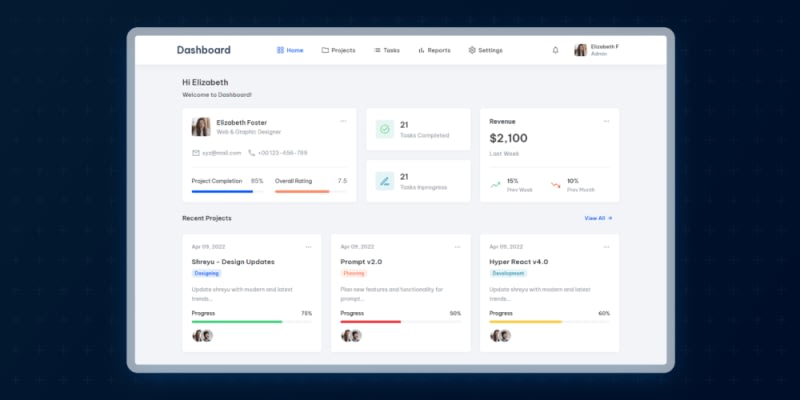Click the phone icon beside the number
This screenshot has height=400, width=800.
coord(252,153)
